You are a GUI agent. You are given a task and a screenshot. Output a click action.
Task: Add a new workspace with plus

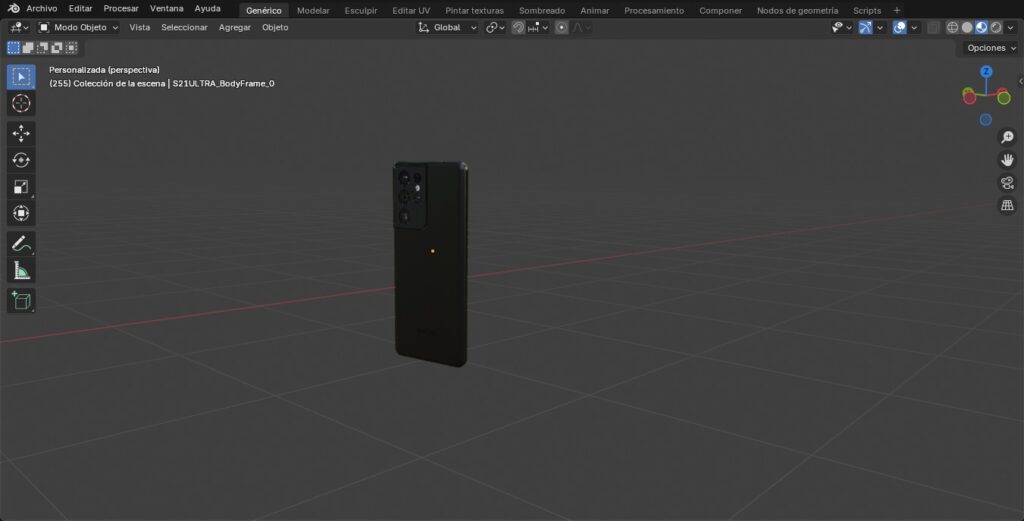tap(897, 10)
